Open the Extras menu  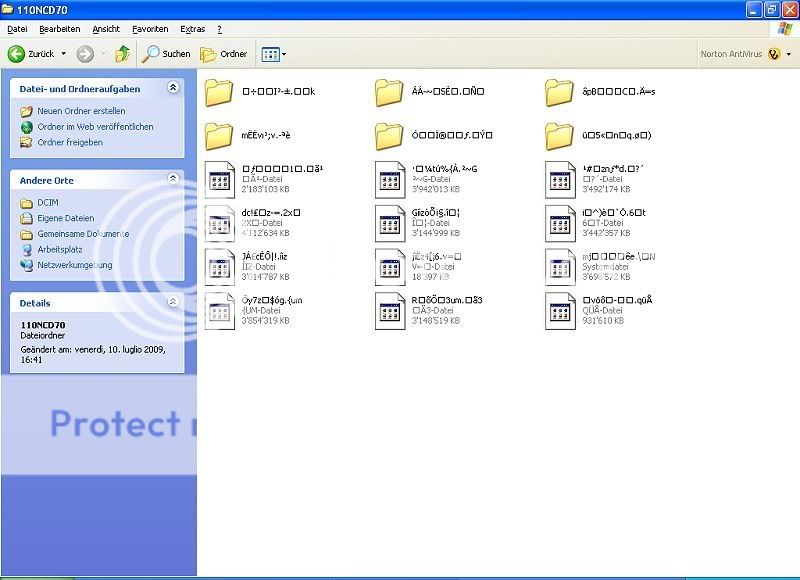(192, 29)
